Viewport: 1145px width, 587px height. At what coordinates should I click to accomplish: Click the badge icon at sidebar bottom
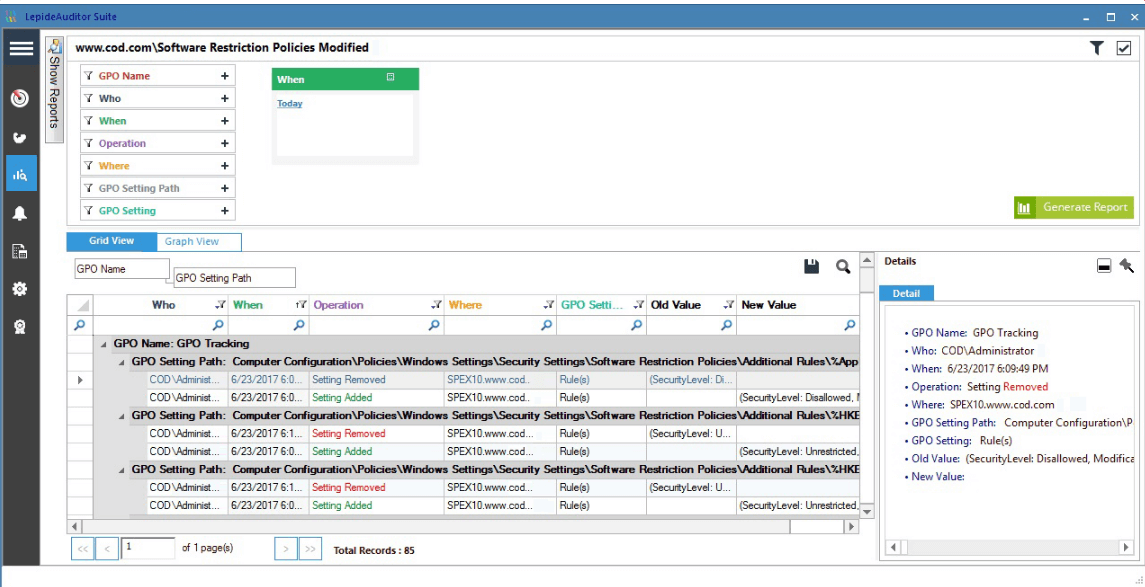(20, 327)
